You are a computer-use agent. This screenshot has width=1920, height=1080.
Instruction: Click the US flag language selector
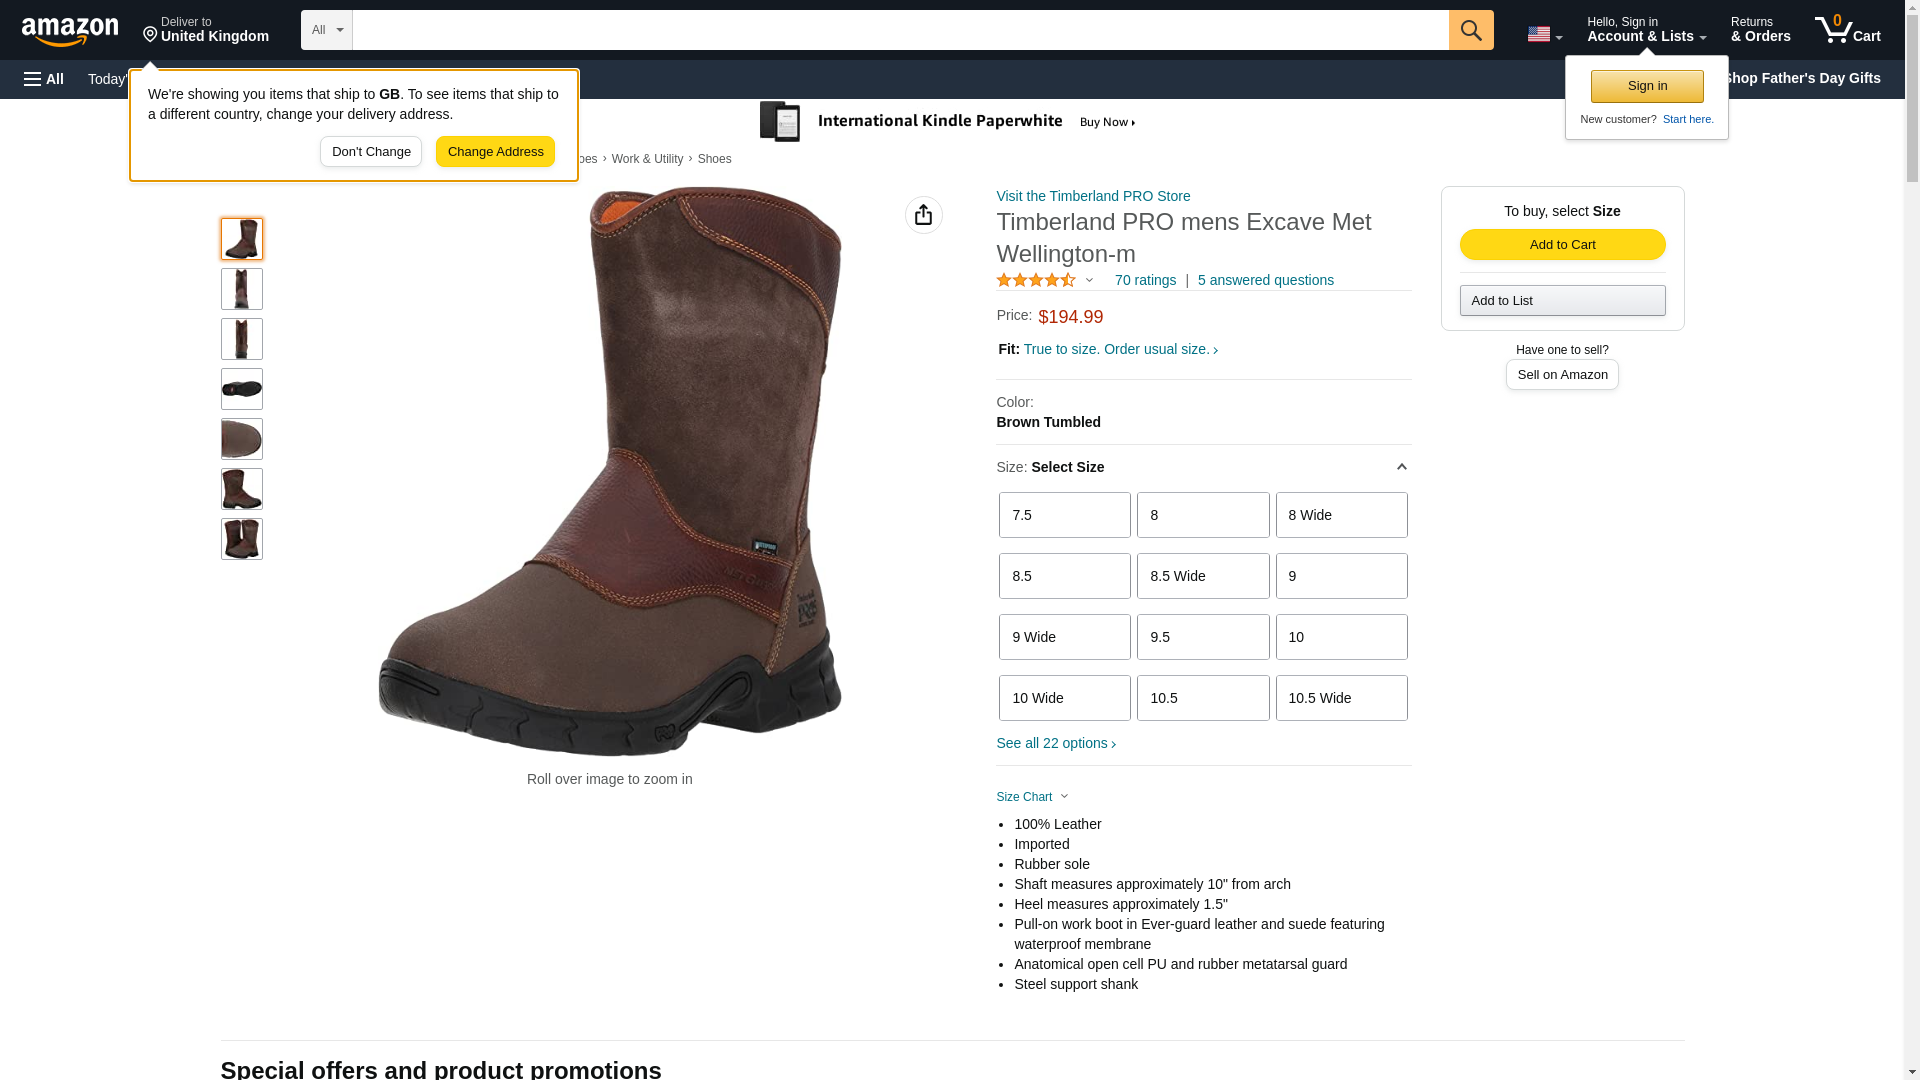coord(1543,34)
